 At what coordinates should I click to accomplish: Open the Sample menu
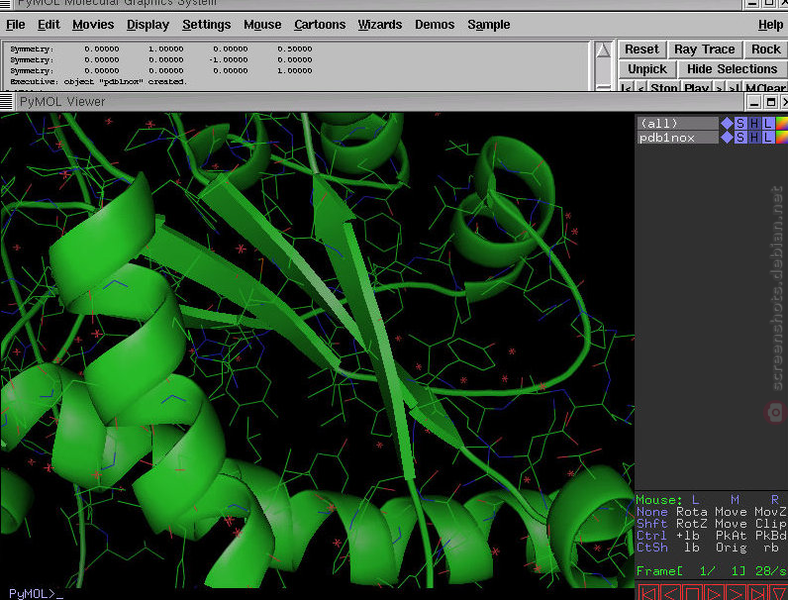coord(488,25)
